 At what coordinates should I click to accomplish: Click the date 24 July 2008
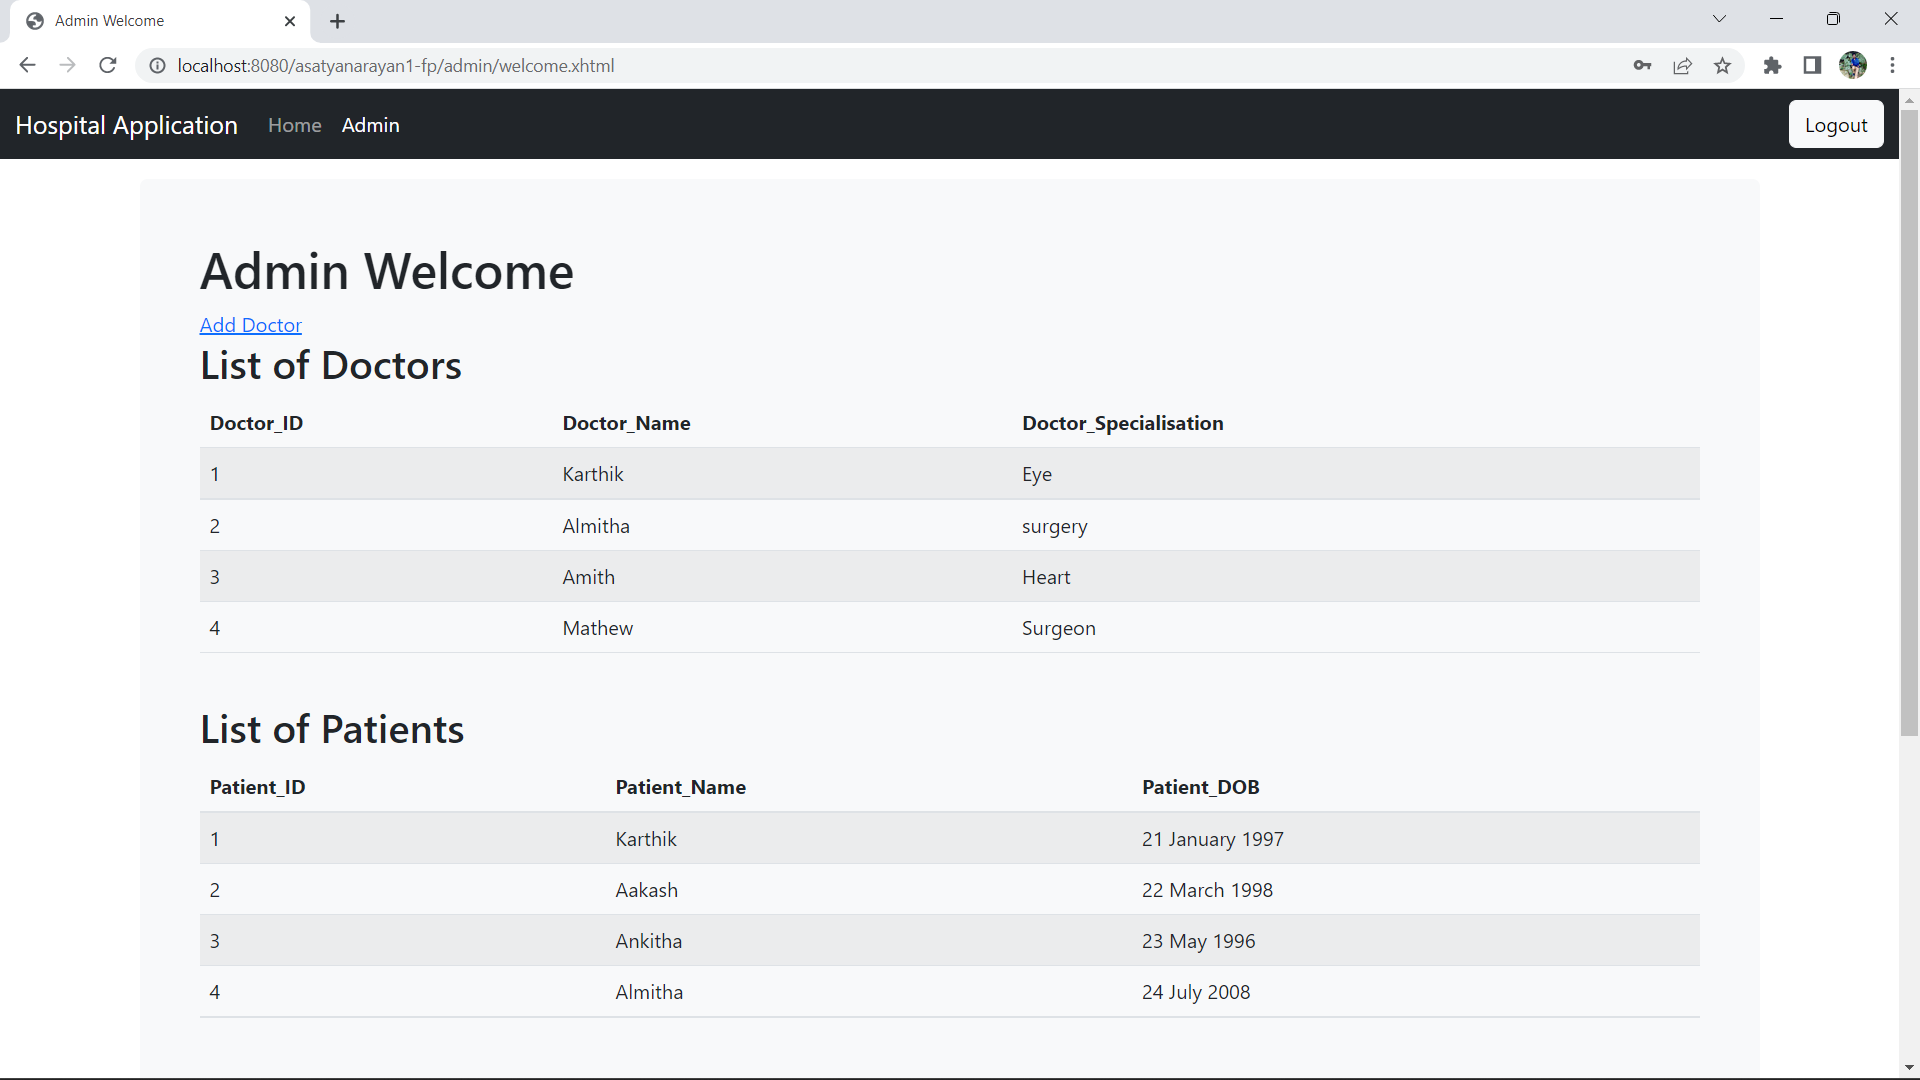pyautogui.click(x=1196, y=992)
